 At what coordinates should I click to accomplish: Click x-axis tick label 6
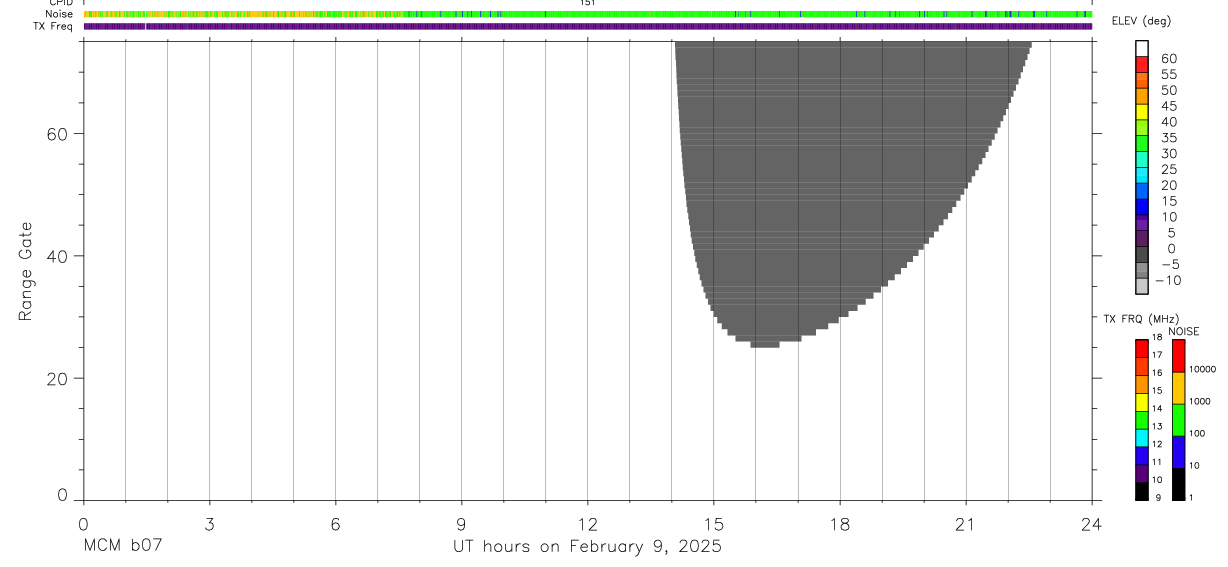[335, 523]
